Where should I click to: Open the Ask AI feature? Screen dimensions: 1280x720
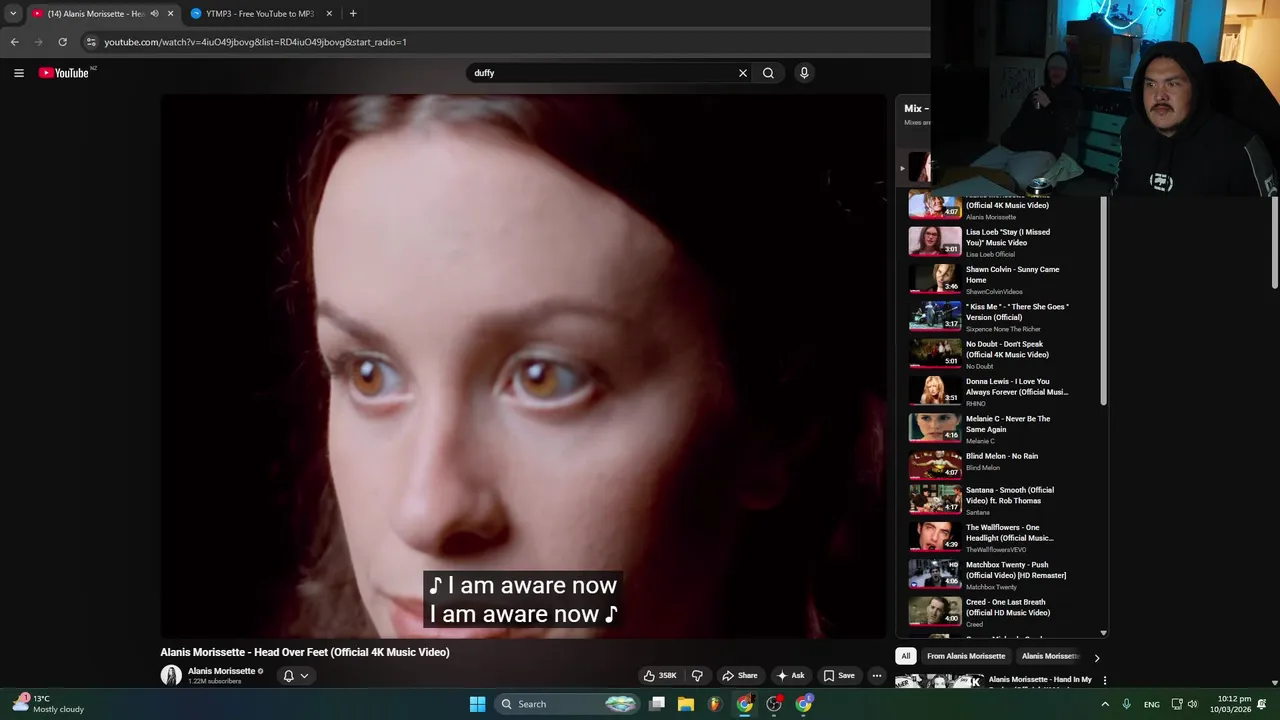(790, 676)
